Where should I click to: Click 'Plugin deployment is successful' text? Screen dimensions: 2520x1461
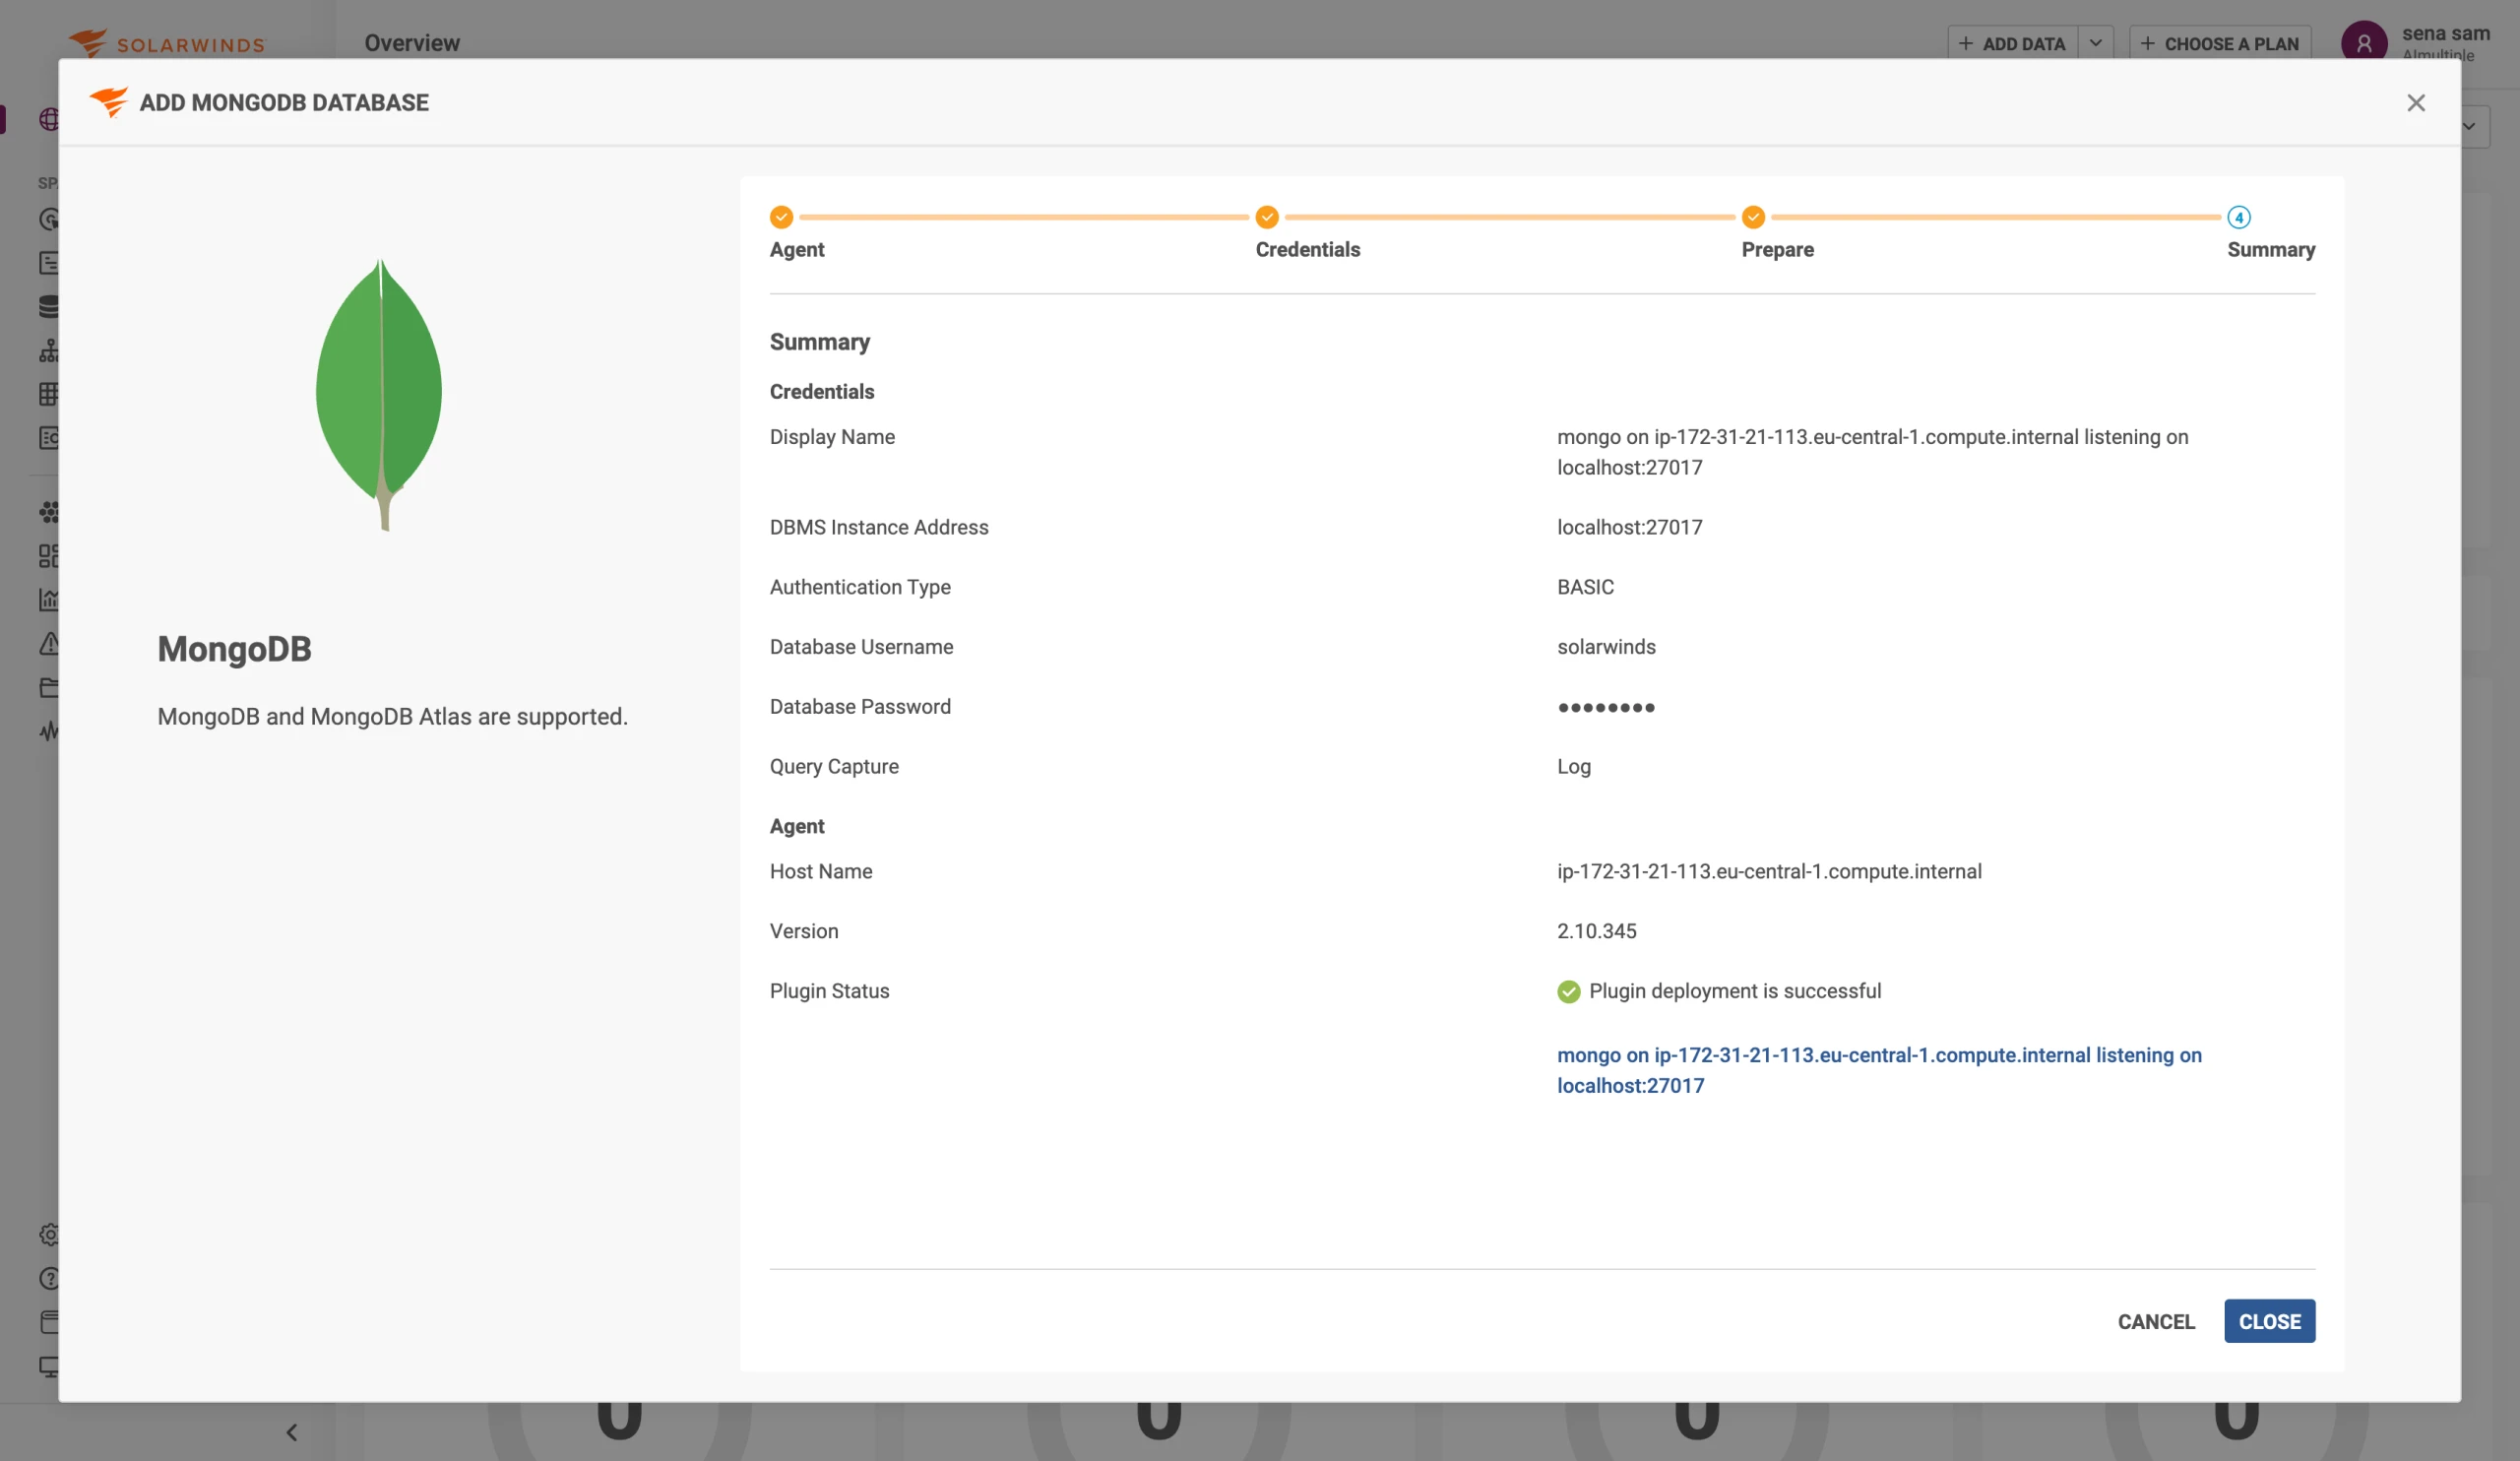[x=1734, y=991]
